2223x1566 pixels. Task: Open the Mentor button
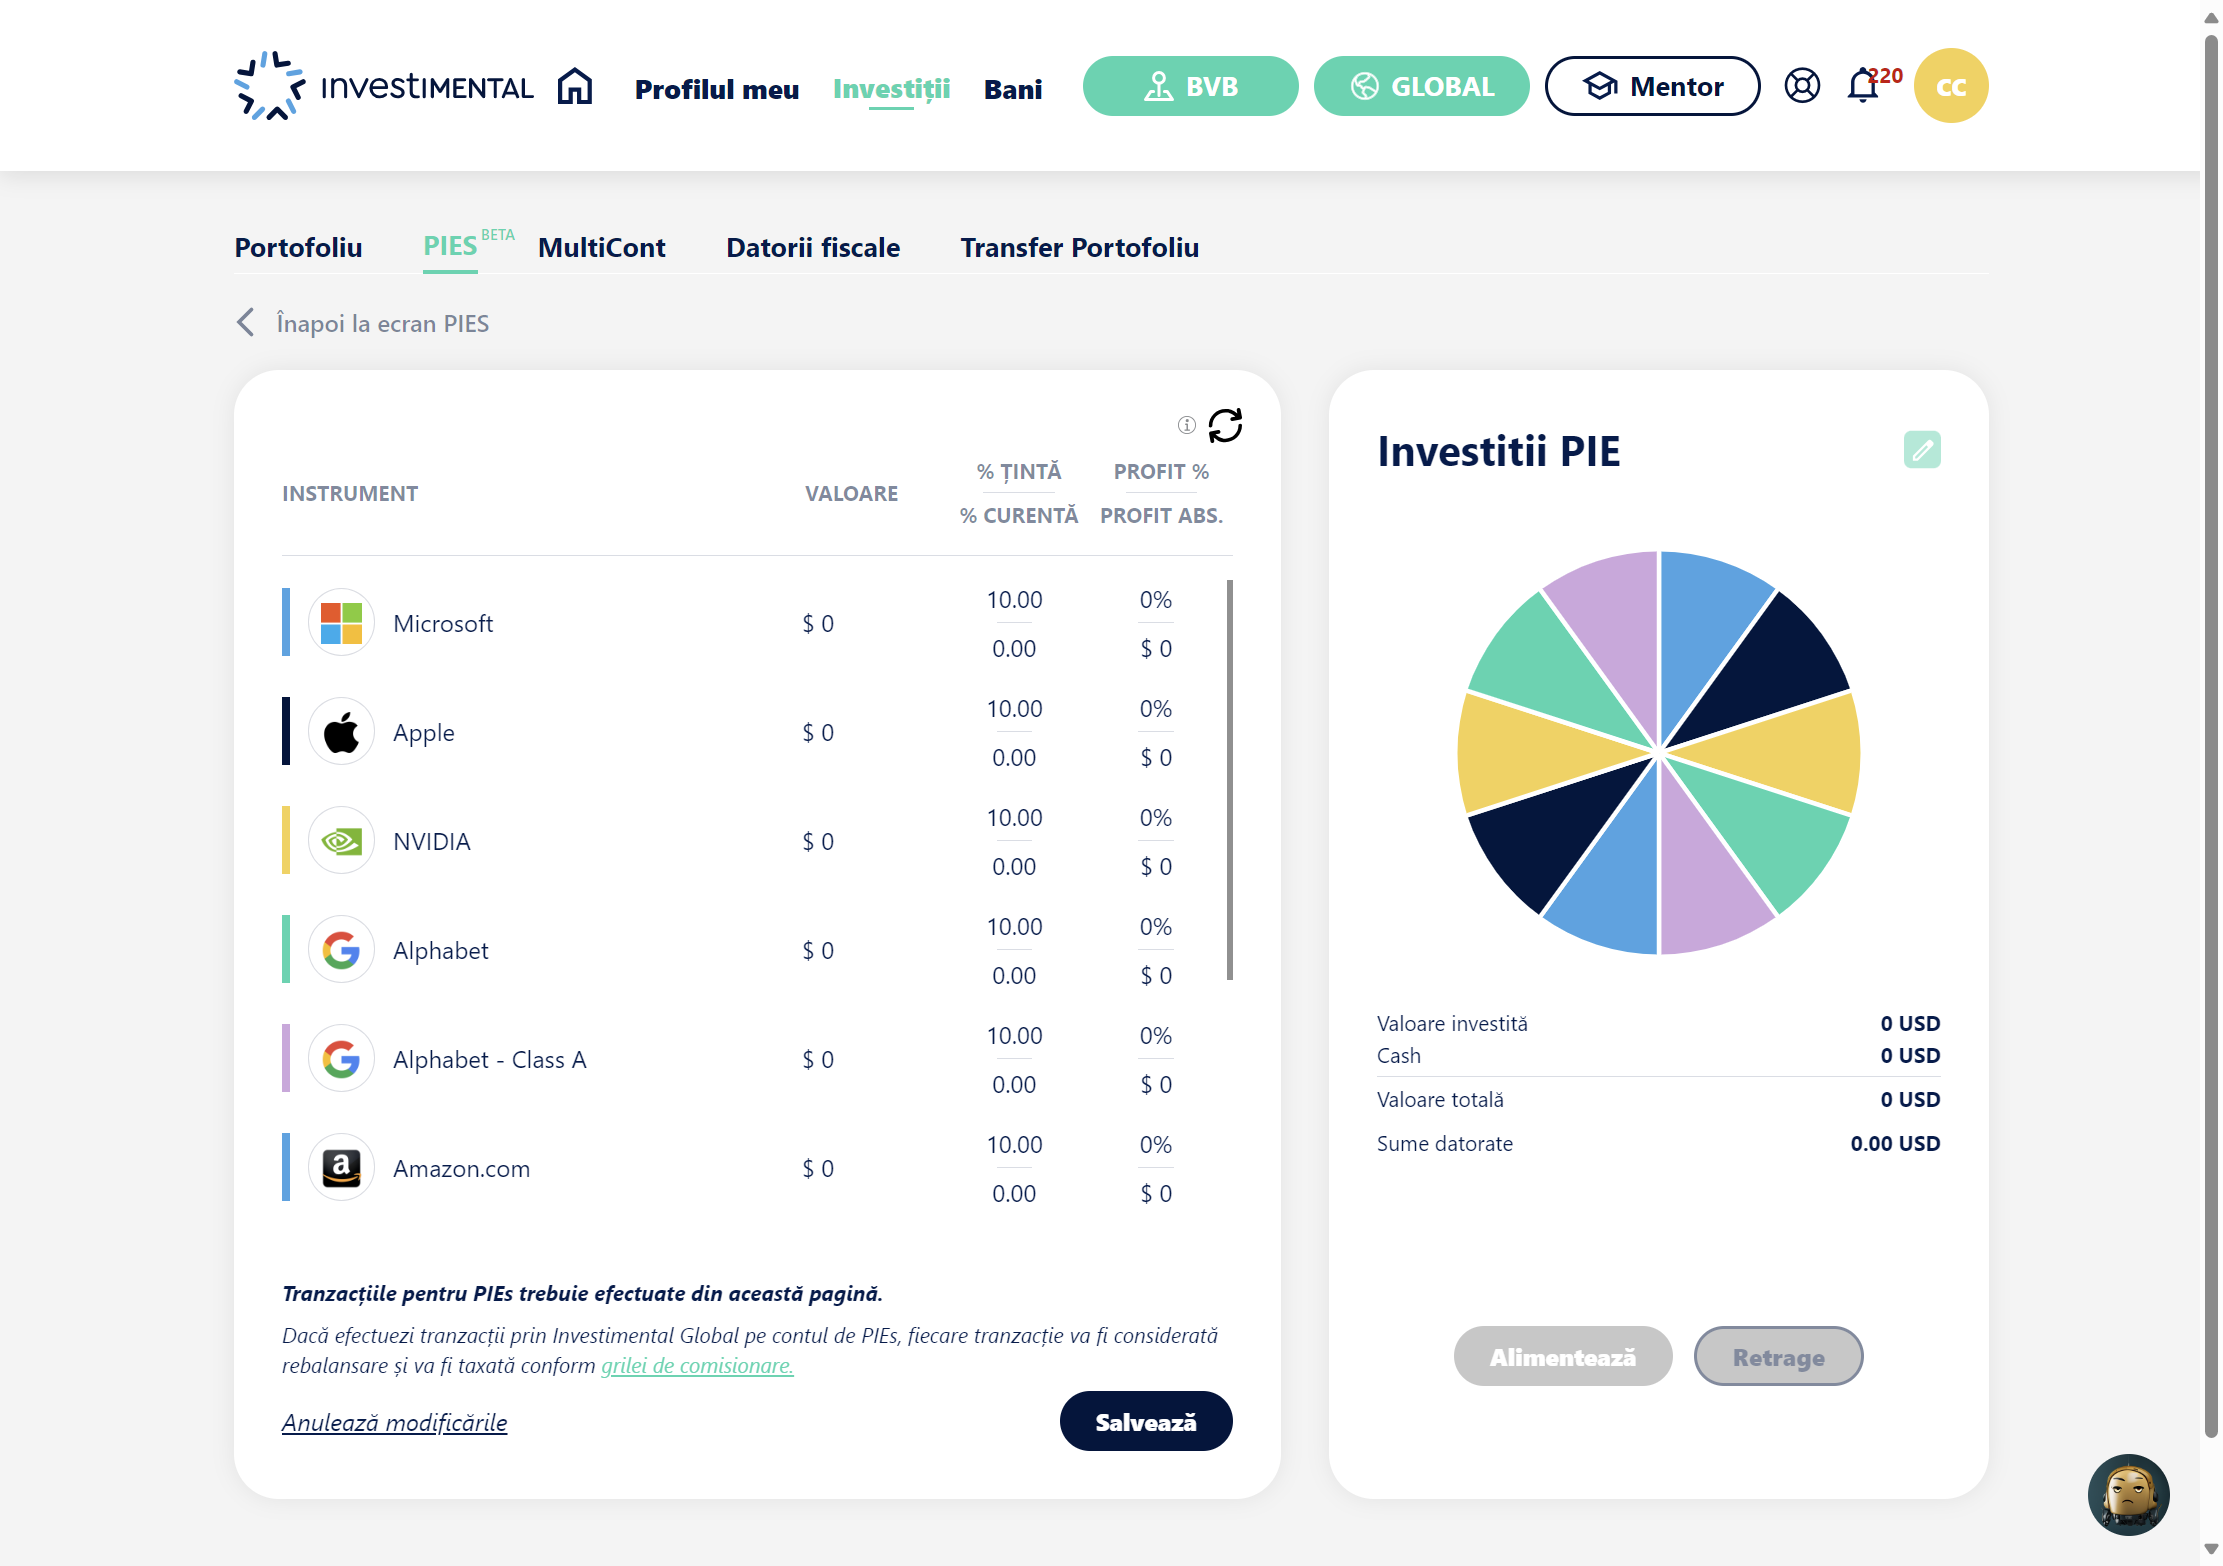pyautogui.click(x=1652, y=86)
